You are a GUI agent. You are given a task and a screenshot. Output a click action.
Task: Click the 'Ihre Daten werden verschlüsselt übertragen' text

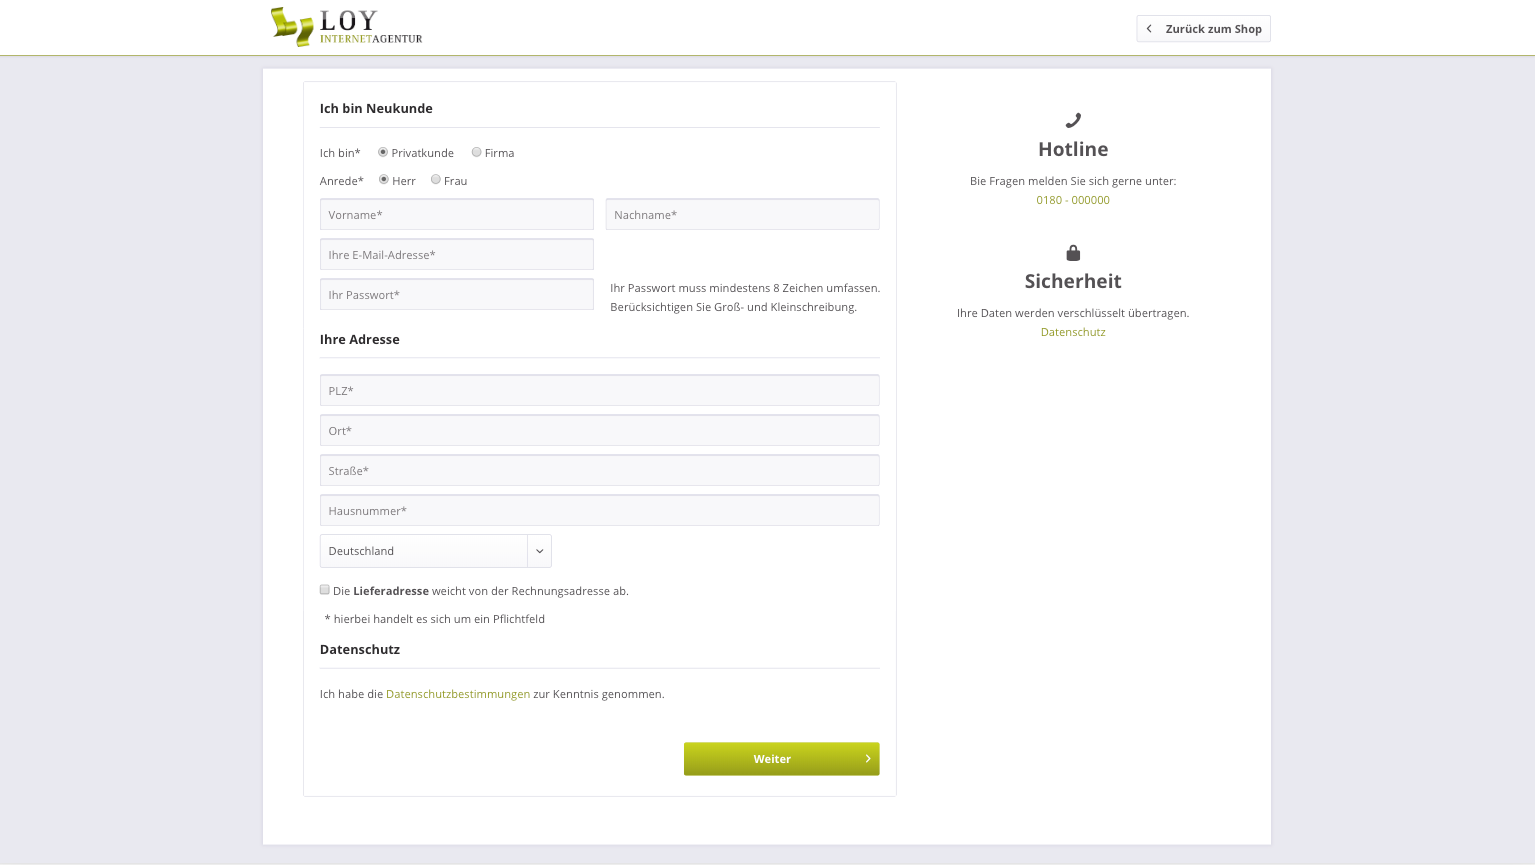(x=1073, y=313)
